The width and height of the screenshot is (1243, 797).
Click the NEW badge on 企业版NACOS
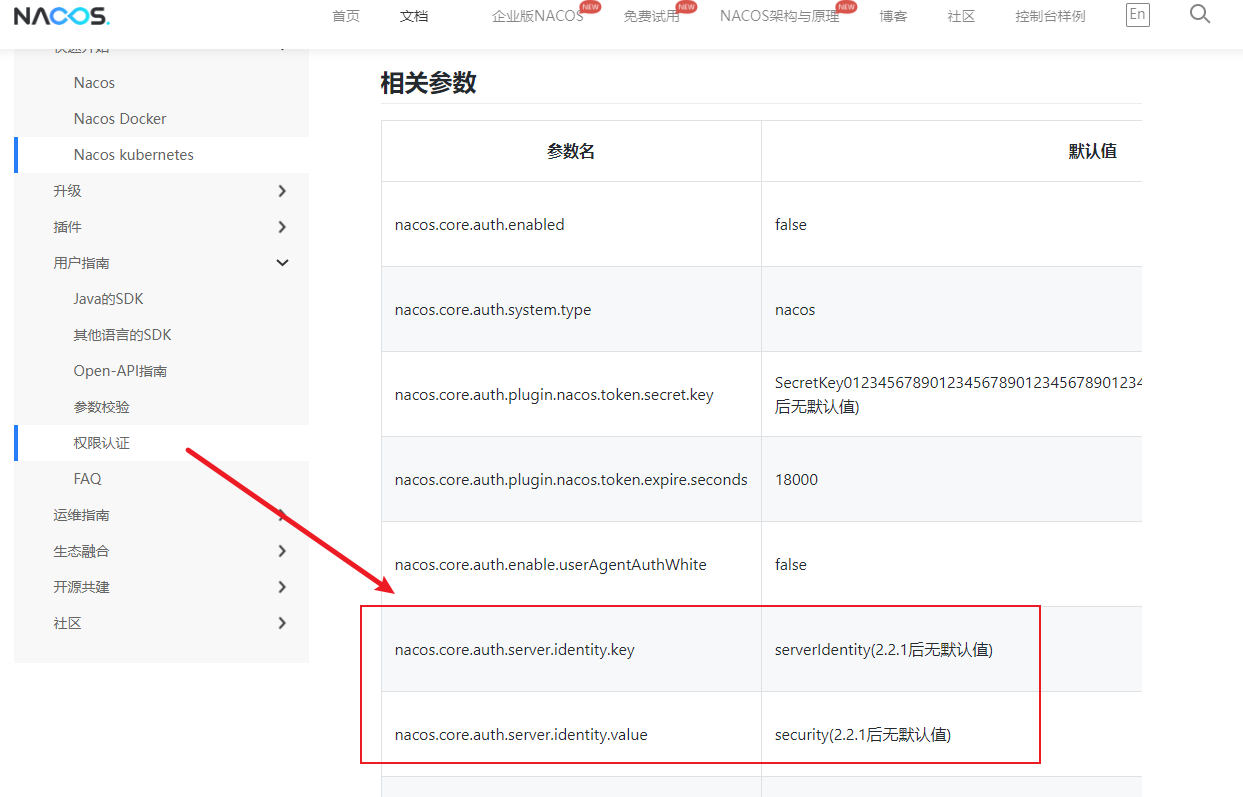tap(589, 6)
